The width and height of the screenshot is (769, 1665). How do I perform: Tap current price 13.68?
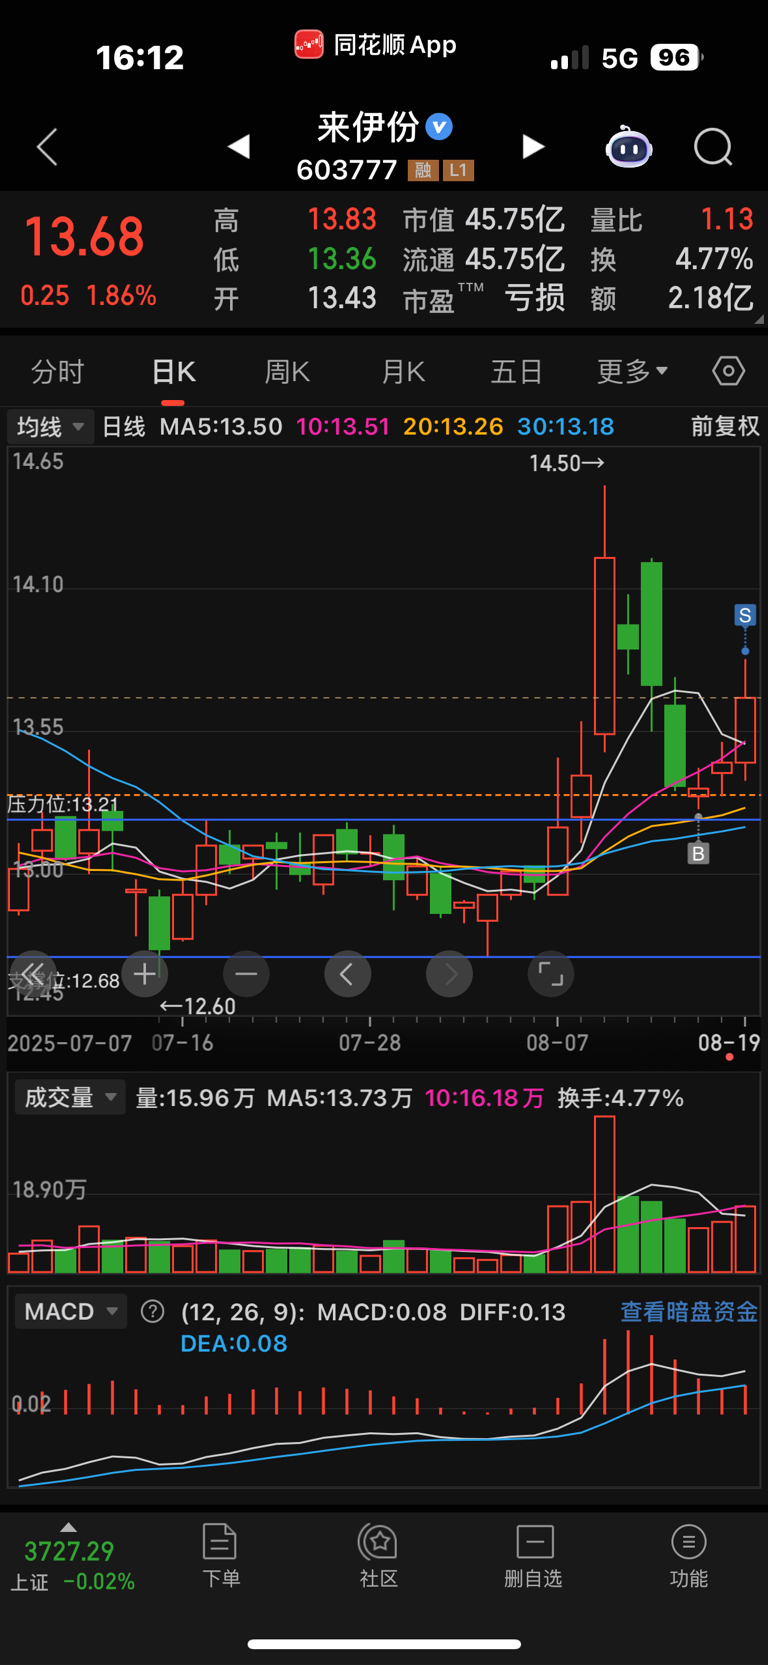pos(84,237)
